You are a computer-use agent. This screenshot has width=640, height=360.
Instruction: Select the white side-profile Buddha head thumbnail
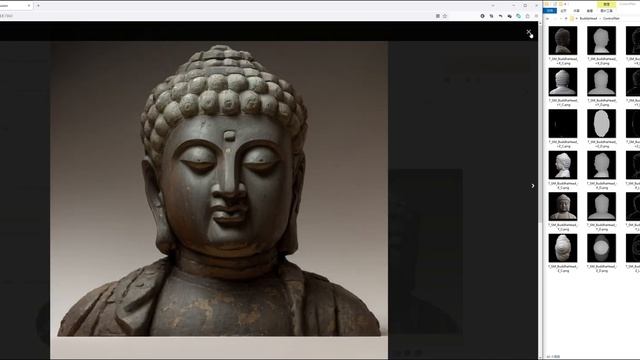tap(563, 165)
